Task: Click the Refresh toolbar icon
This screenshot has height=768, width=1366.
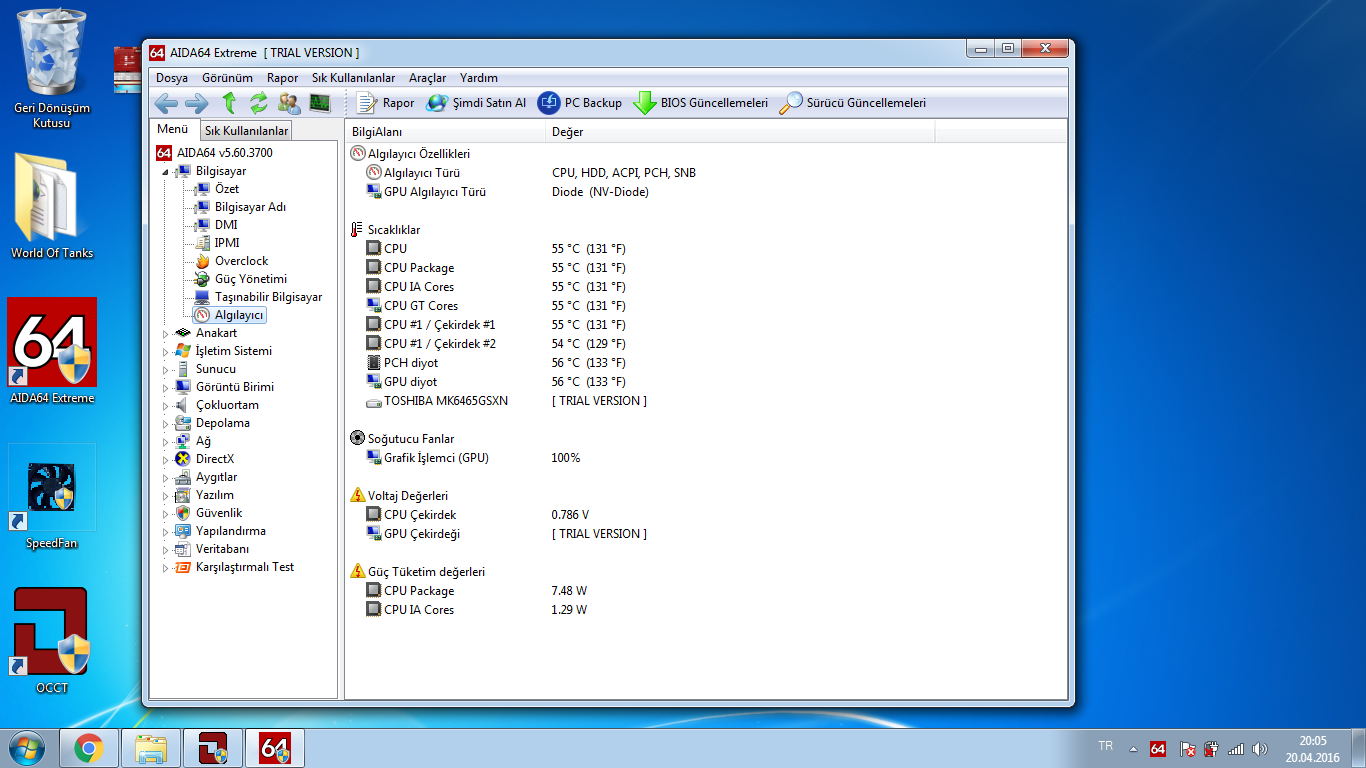Action: 259,102
